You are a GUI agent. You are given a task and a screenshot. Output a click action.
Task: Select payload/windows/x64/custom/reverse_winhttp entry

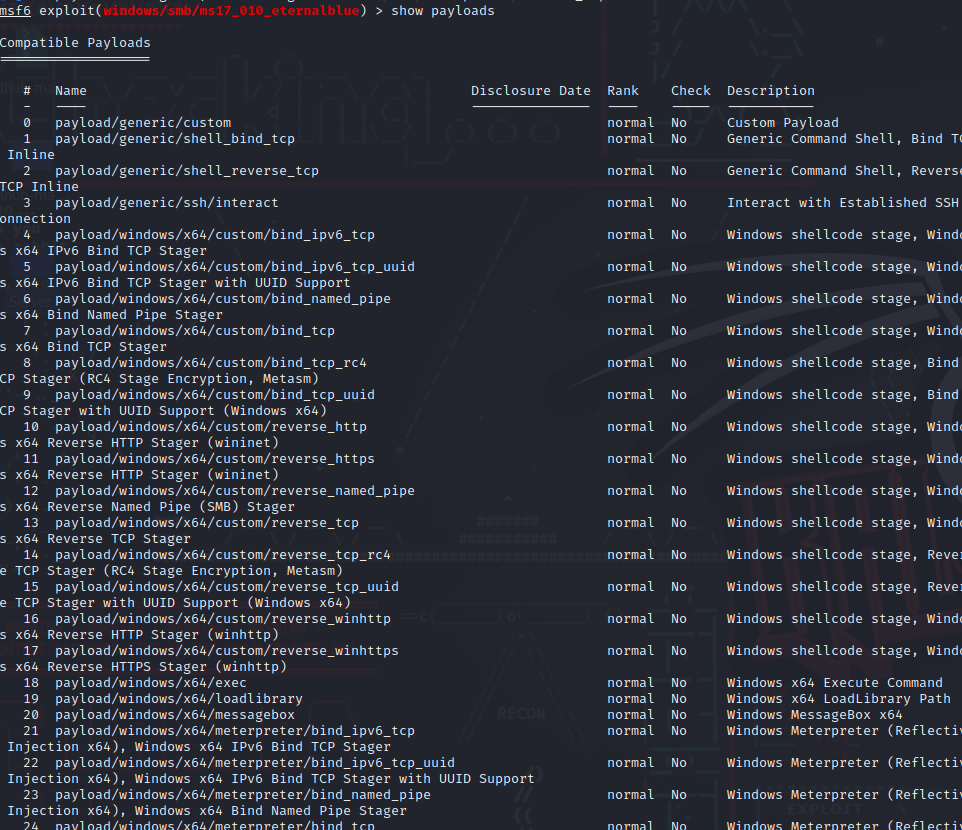[x=223, y=618]
